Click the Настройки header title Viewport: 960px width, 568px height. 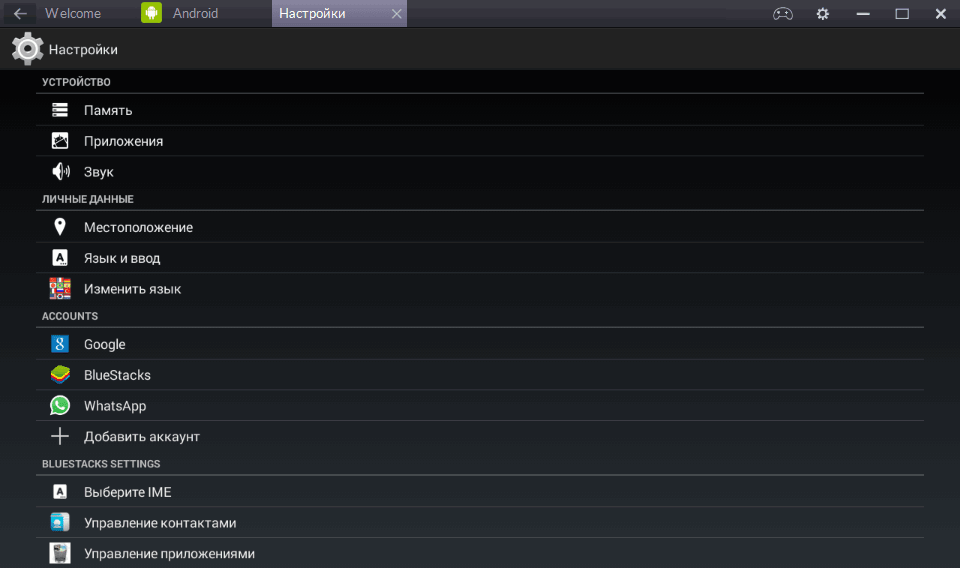pyautogui.click(x=83, y=50)
